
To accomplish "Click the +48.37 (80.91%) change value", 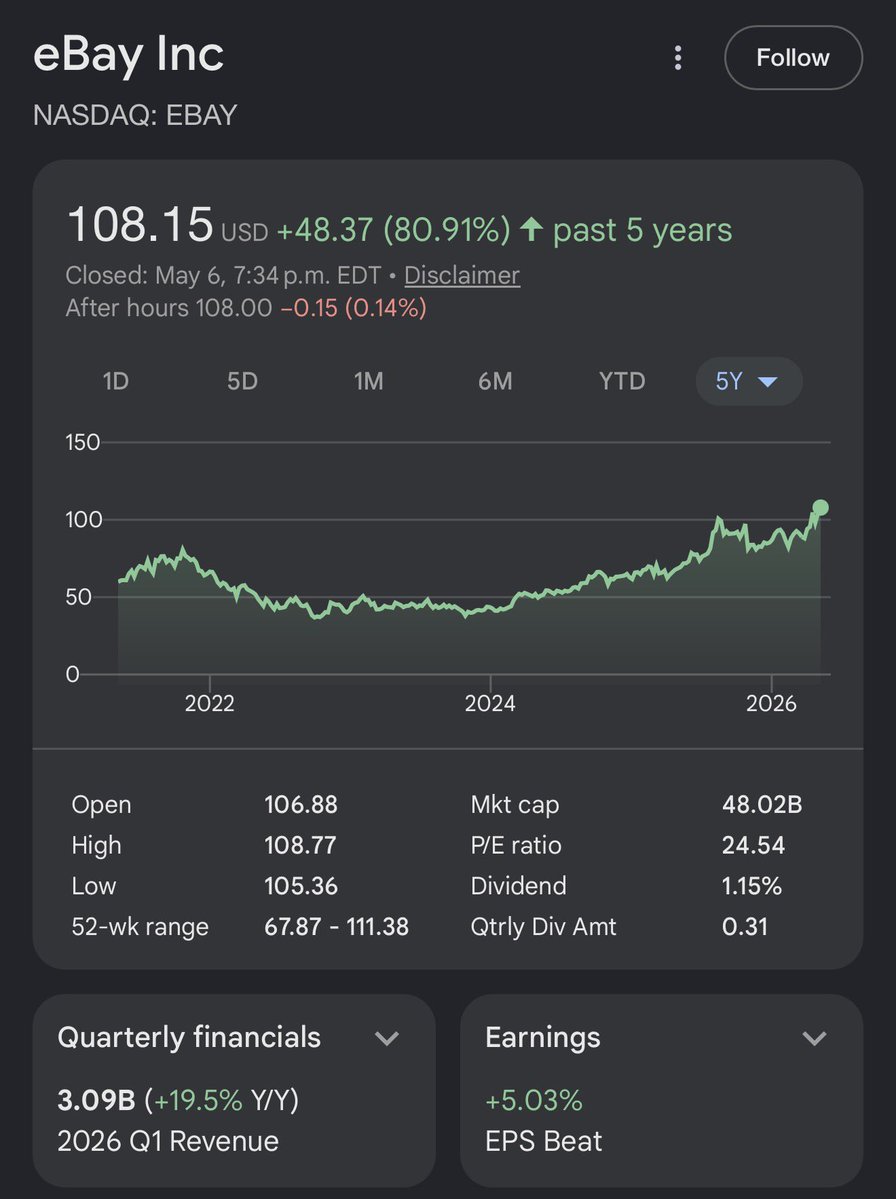I will coord(393,229).
